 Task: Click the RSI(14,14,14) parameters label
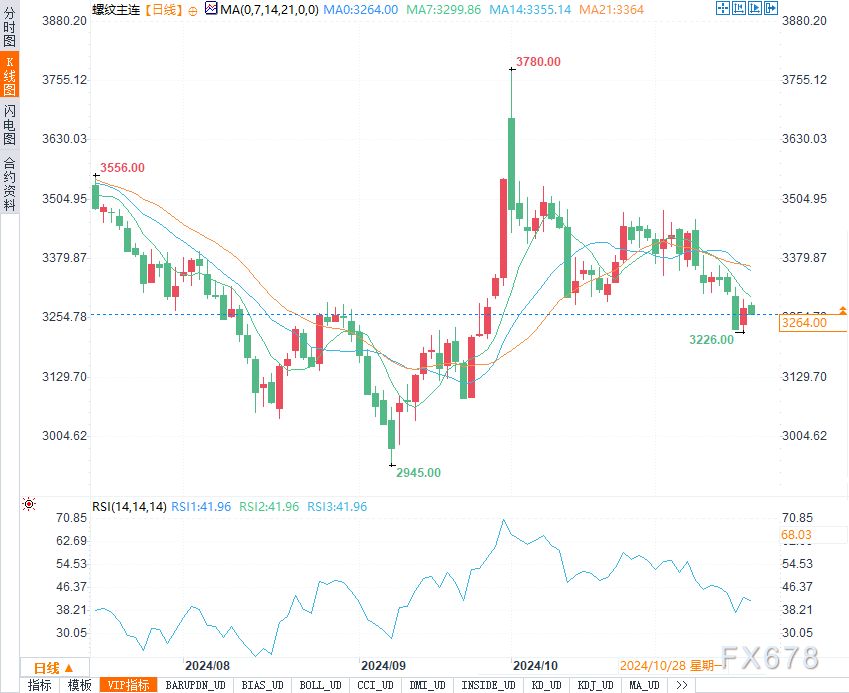pos(128,506)
